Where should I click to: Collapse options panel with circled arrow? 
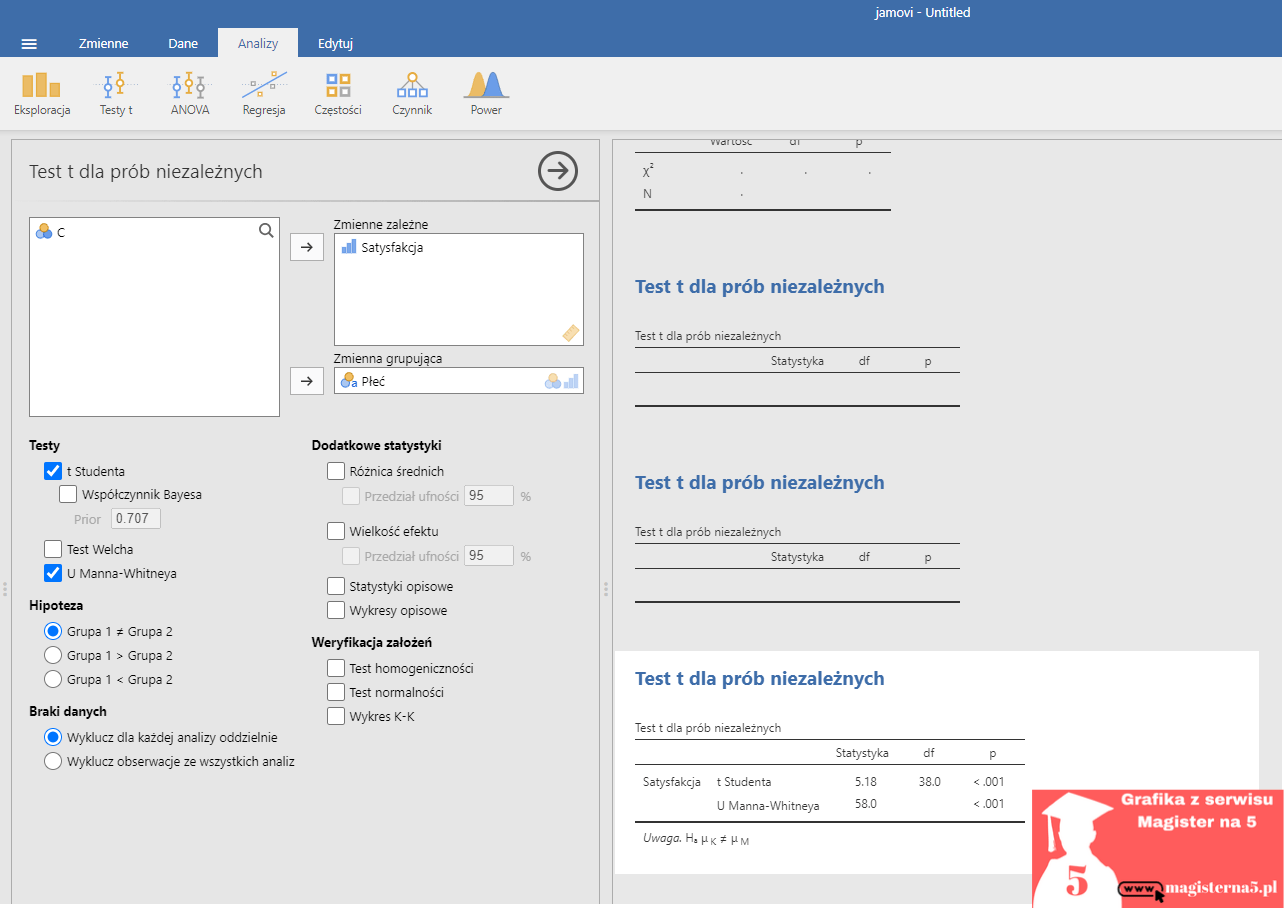[558, 171]
